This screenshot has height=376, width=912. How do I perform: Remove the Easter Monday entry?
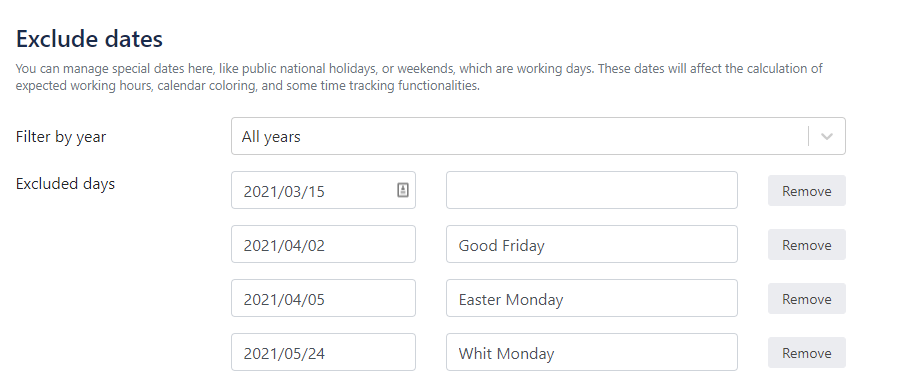[806, 299]
